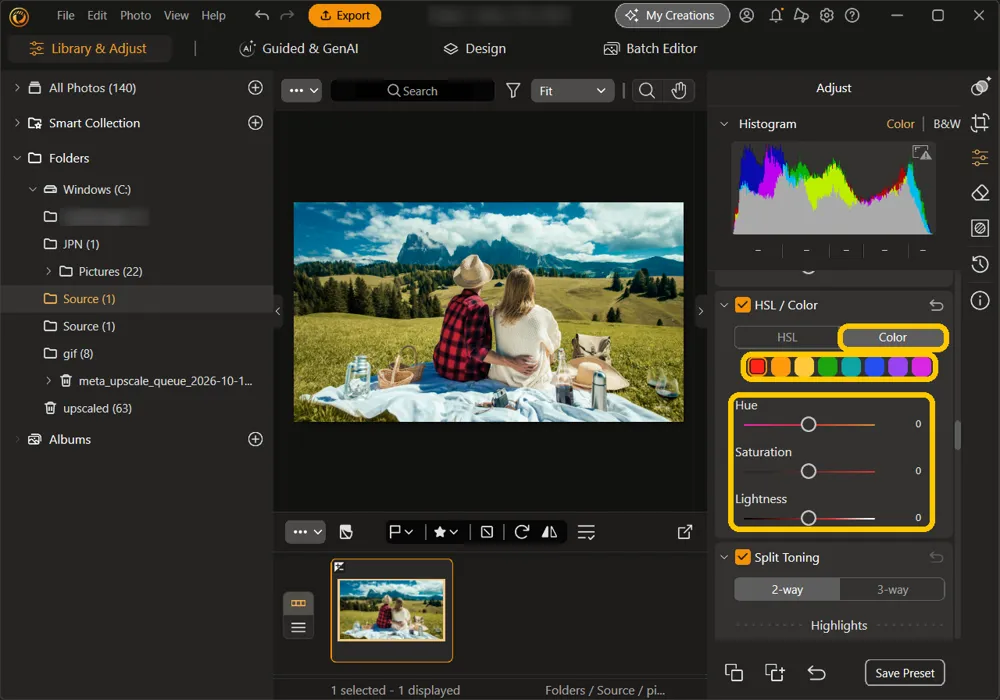Screen dimensions: 1000x700
Task: Toggle histogram clipping warning icon
Action: (x=922, y=152)
